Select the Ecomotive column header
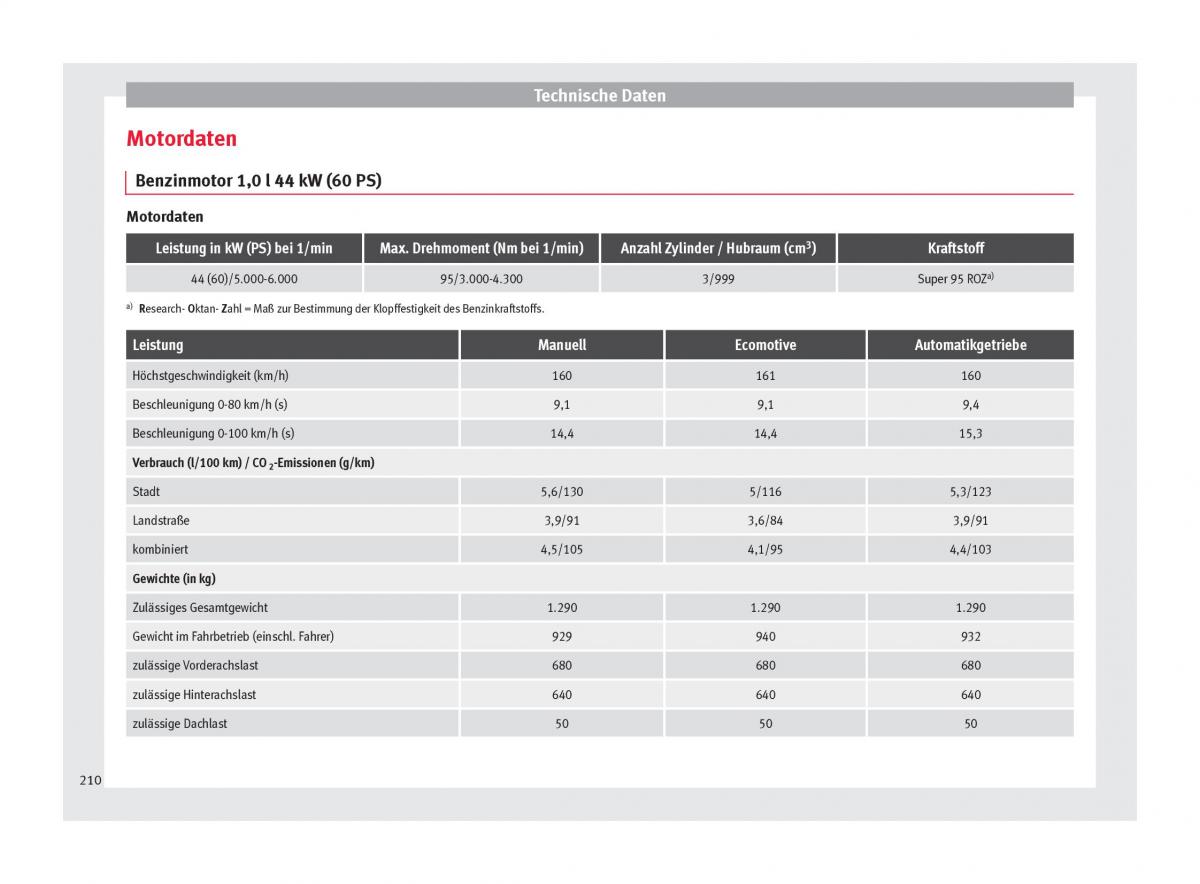This screenshot has width=1200, height=884. (765, 345)
